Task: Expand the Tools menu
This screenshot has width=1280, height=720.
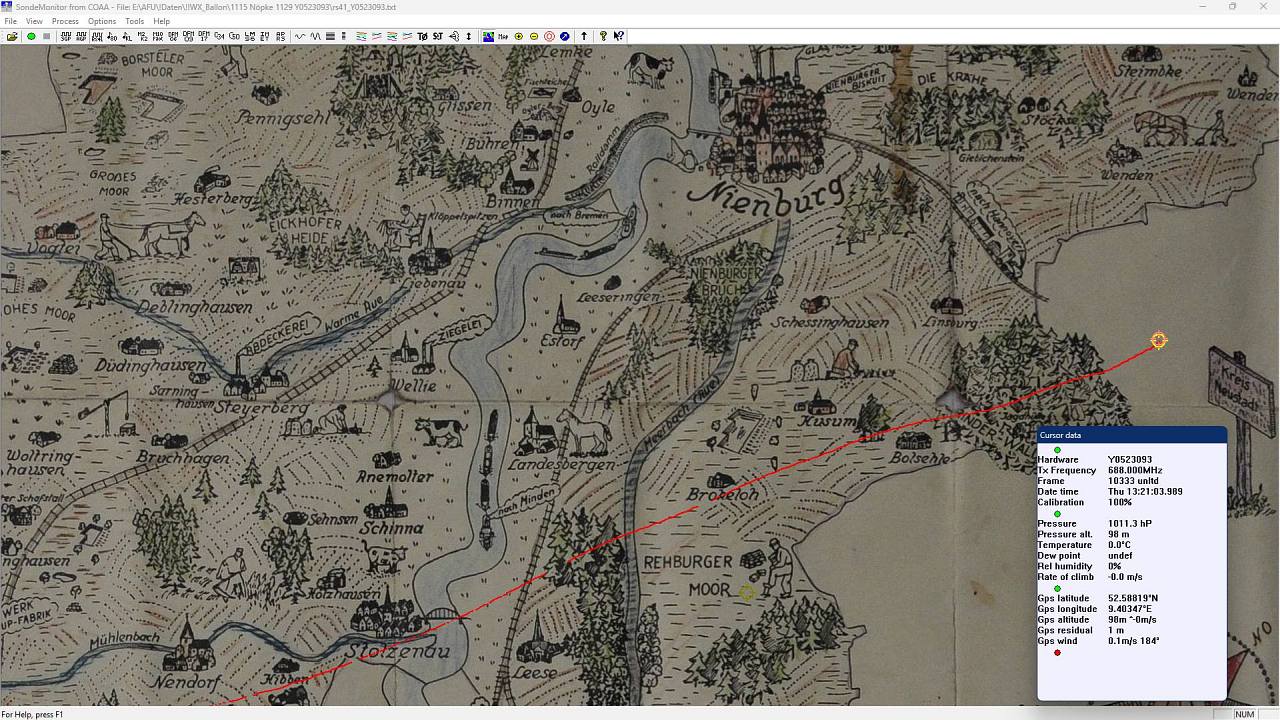Action: (134, 21)
